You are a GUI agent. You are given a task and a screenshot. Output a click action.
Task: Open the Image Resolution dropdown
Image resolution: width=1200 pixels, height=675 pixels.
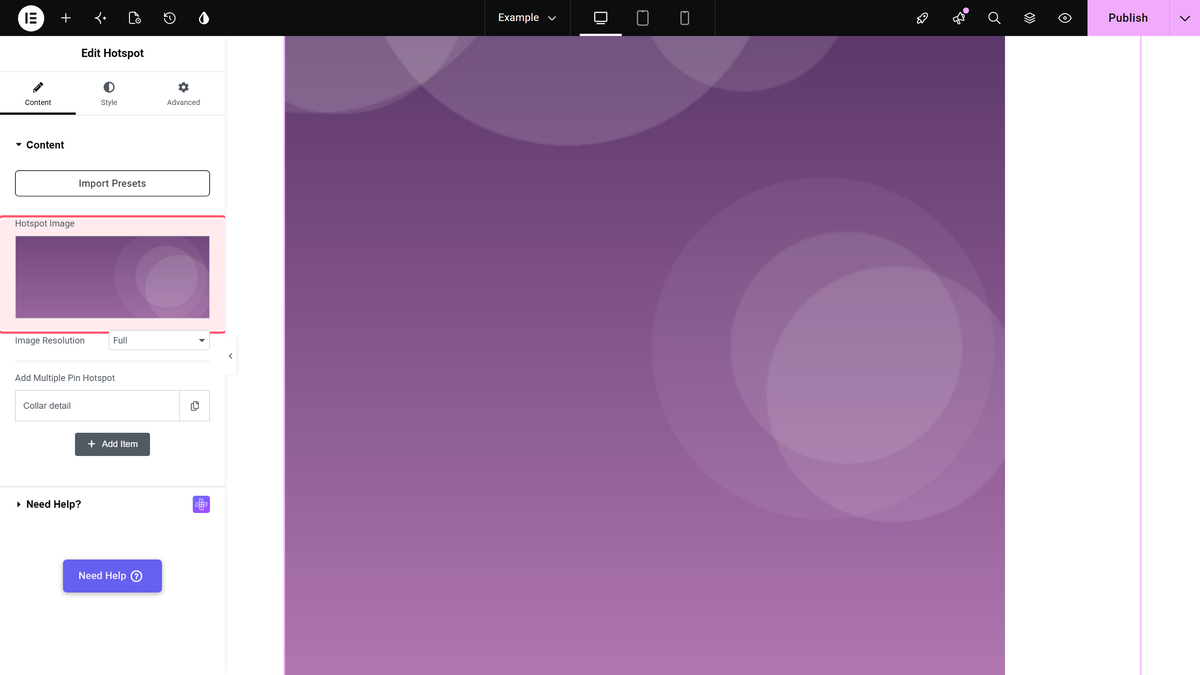click(x=159, y=341)
